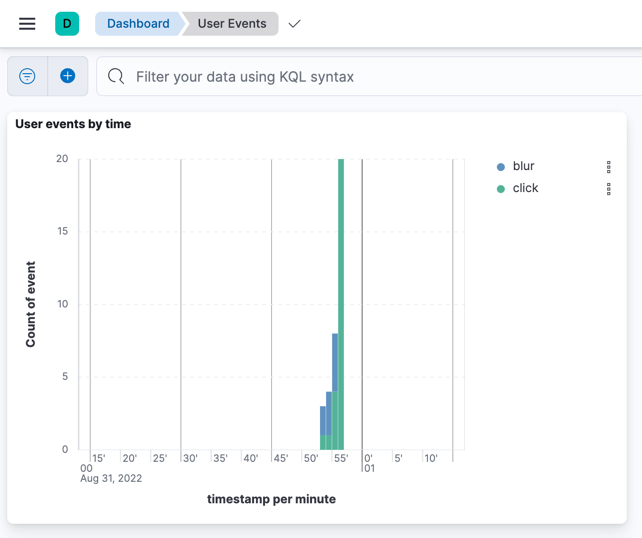Toggle the click series in legend
Viewport: 642px width, 538px height.
pyautogui.click(x=525, y=188)
